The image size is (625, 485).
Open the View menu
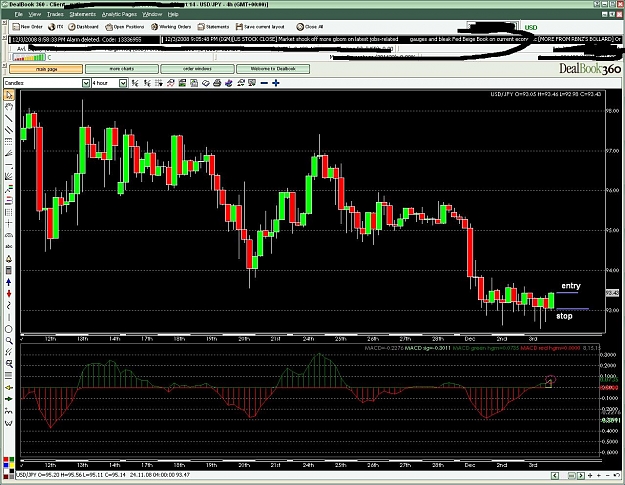point(35,14)
